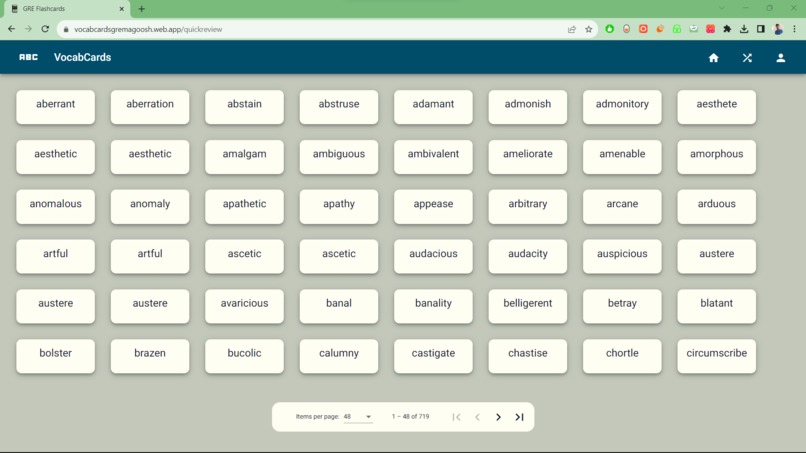This screenshot has height=453, width=806.
Task: Open the 'admonish' word card
Action: click(x=528, y=107)
